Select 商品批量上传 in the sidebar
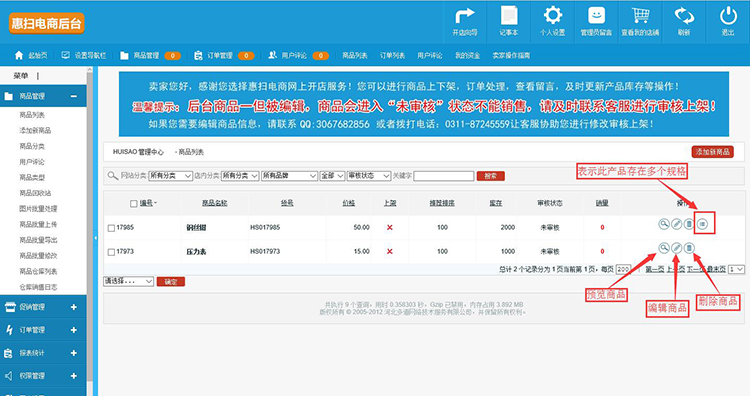The image size is (750, 396). pyautogui.click(x=38, y=224)
